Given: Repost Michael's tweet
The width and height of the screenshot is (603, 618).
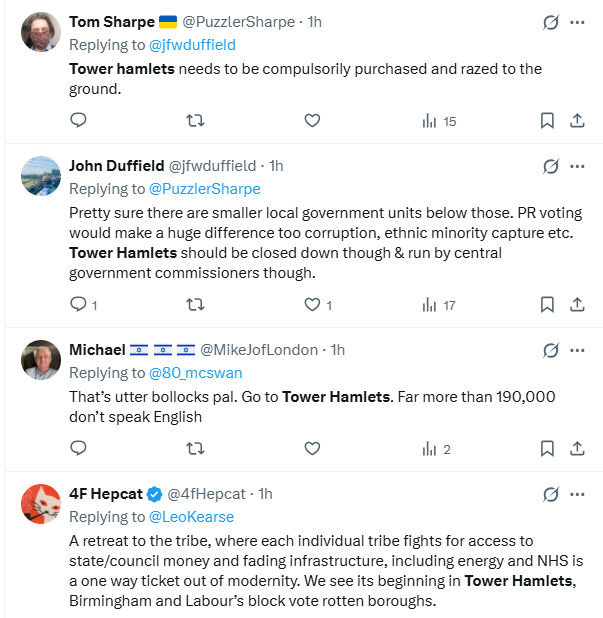Looking at the screenshot, I should 196,449.
